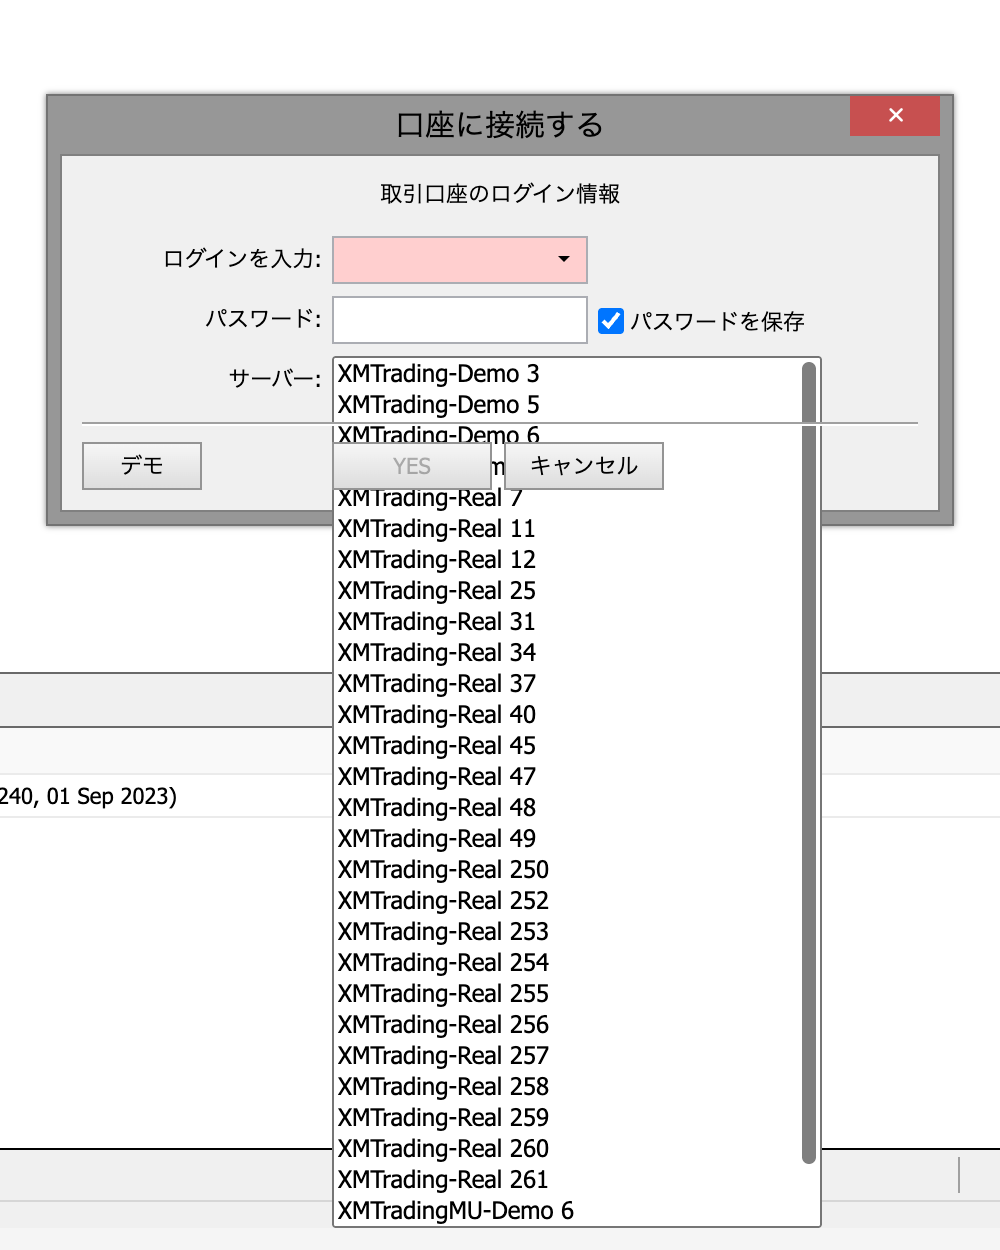Image resolution: width=1000 pixels, height=1250 pixels.
Task: Select XMTrading-Real 40 server
Action: (568, 715)
